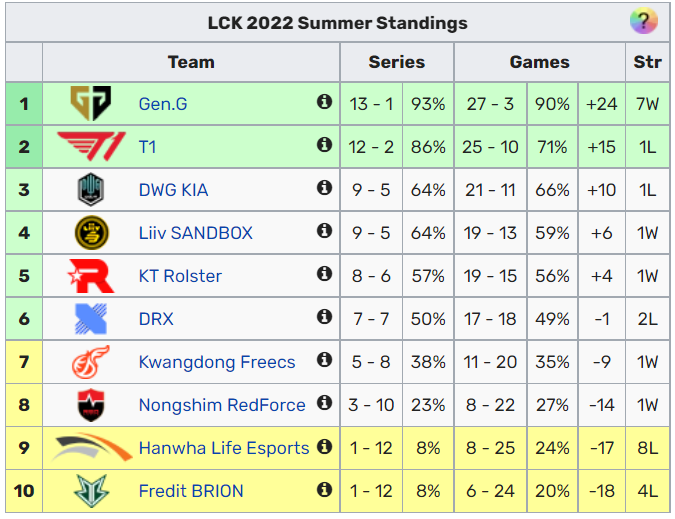The height and width of the screenshot is (519, 675).
Task: Click the KT Rolster logo
Action: pos(91,276)
